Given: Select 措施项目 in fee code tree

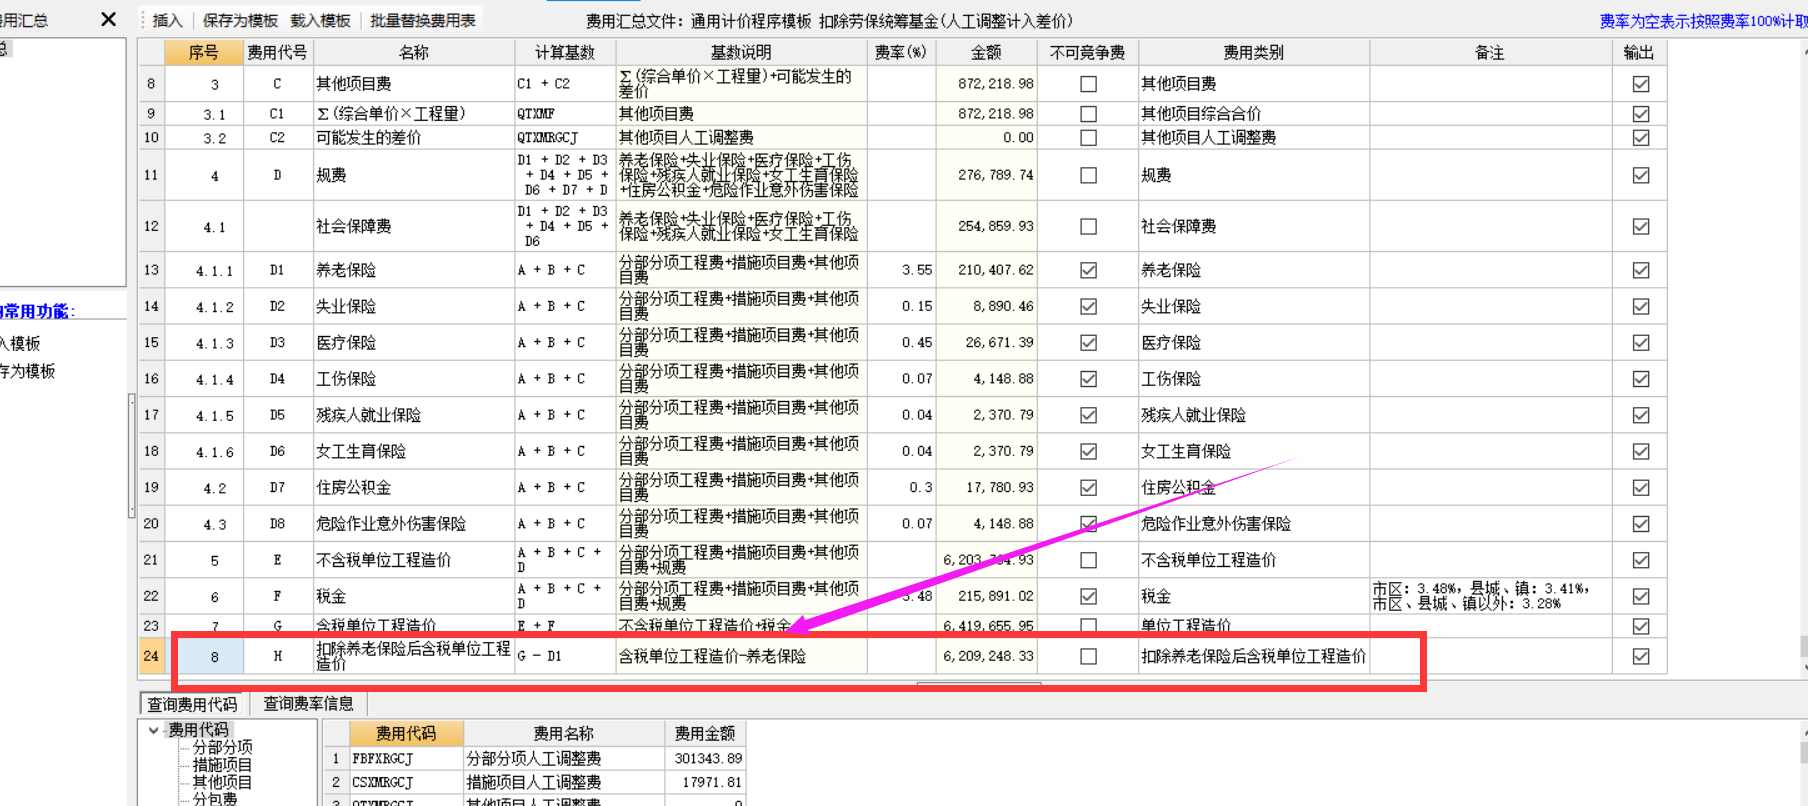Looking at the screenshot, I should click(x=222, y=765).
